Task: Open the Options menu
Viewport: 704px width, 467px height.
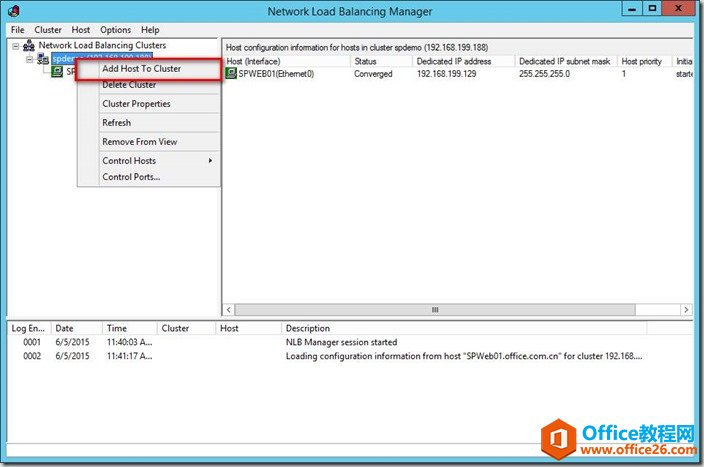Action: (115, 30)
